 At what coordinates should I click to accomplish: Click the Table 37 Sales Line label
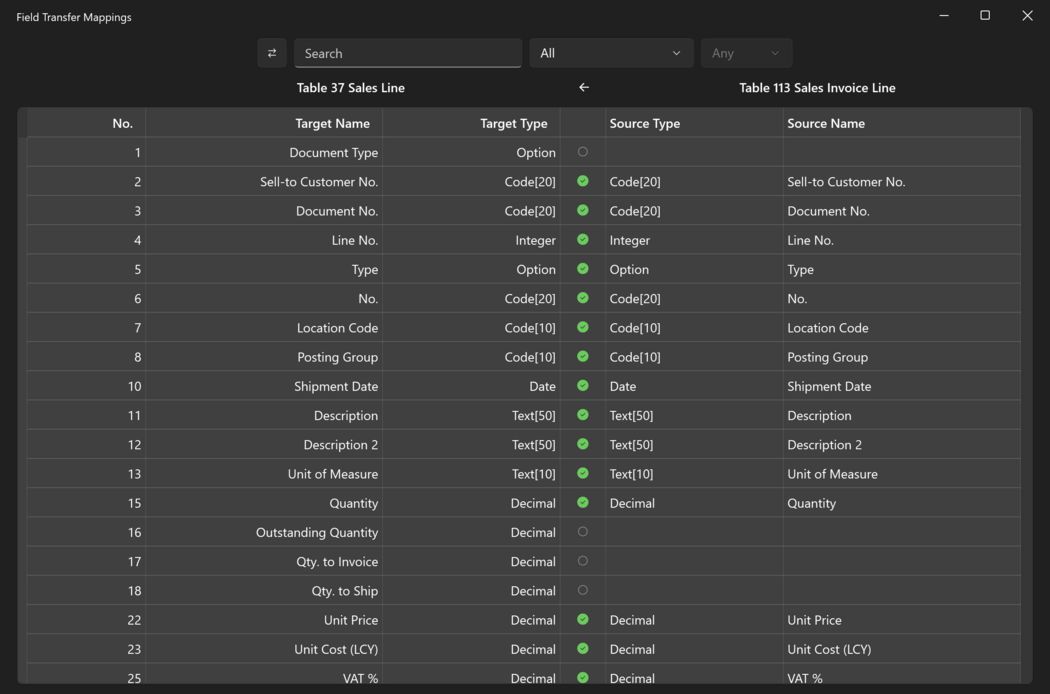350,88
